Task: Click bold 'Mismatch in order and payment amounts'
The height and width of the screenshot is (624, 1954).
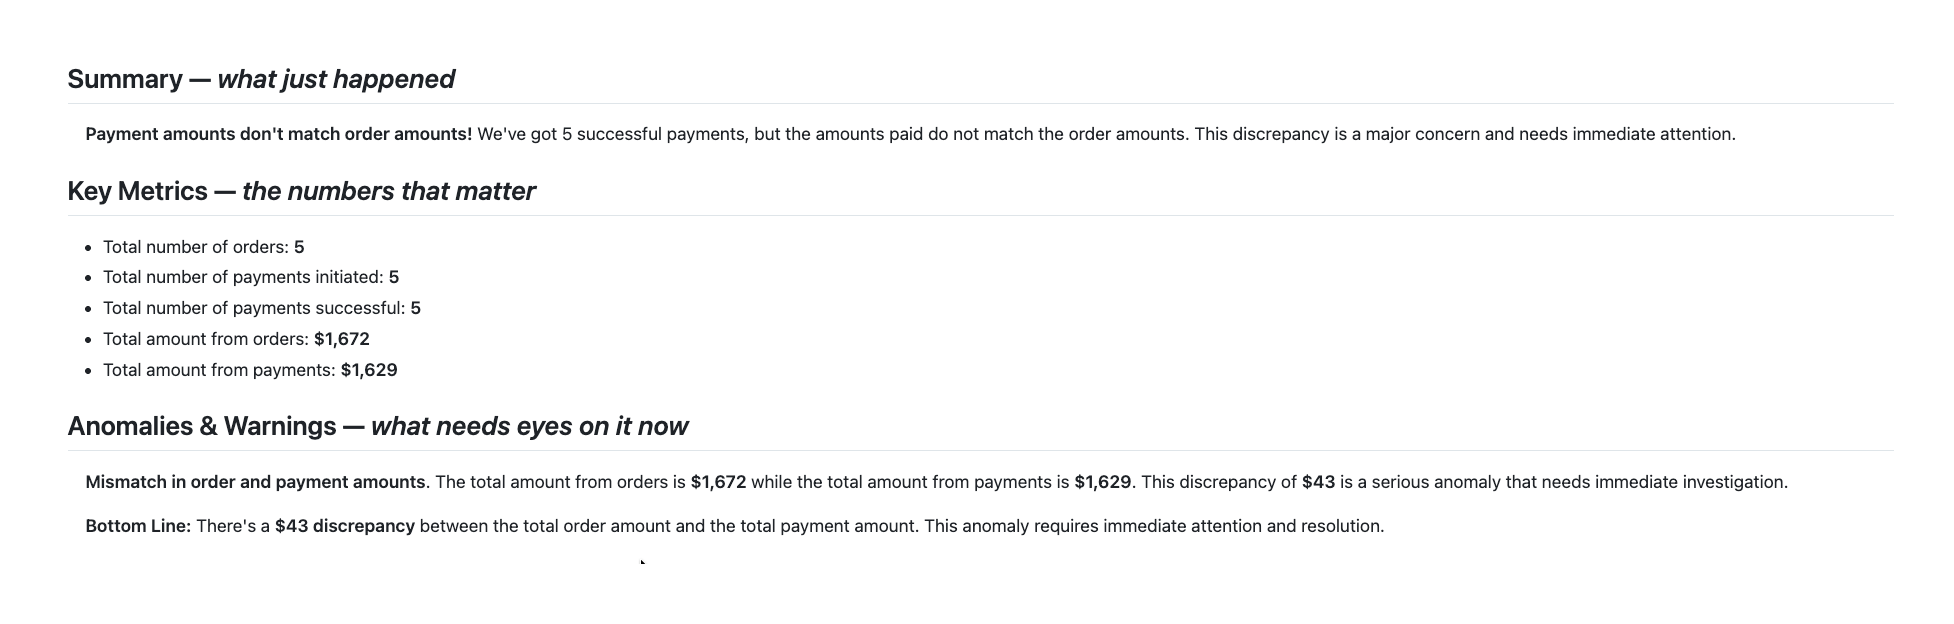Action: pyautogui.click(x=255, y=482)
